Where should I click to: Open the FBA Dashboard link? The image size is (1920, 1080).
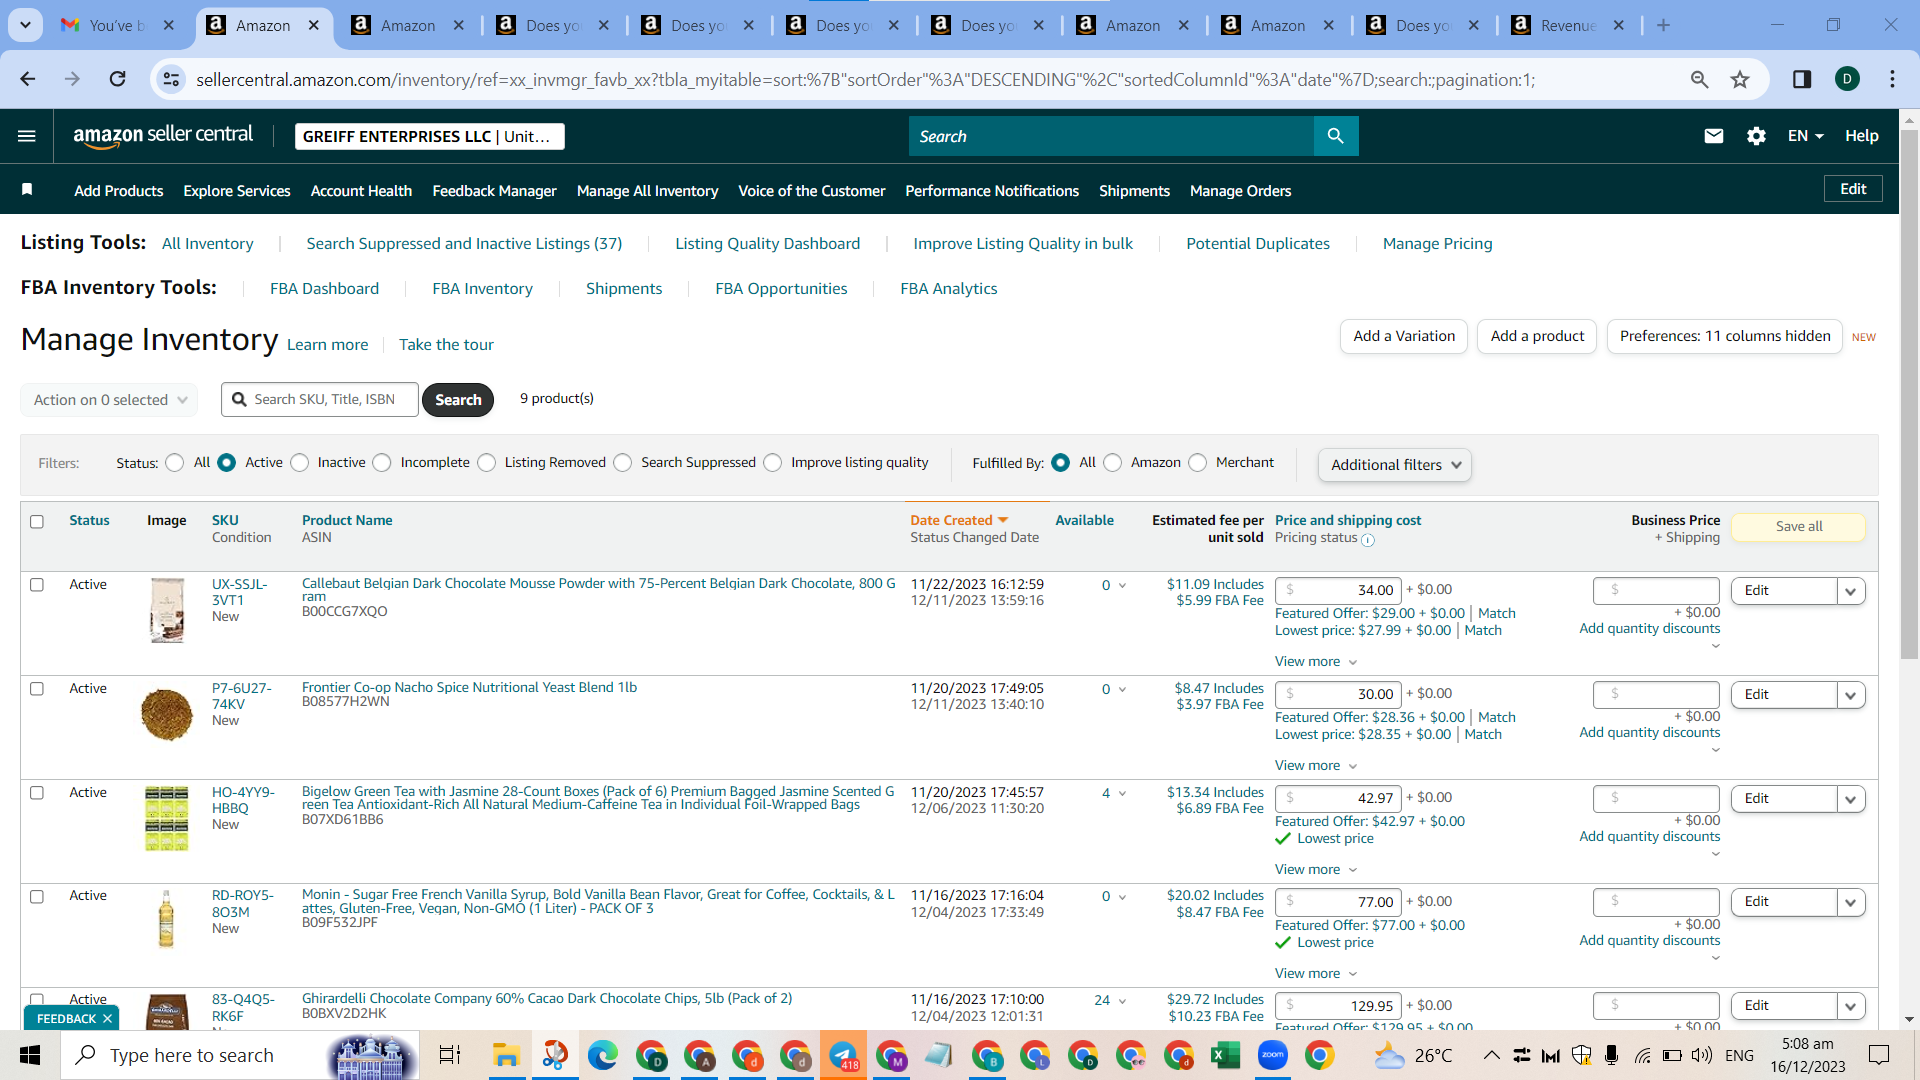pyautogui.click(x=324, y=289)
